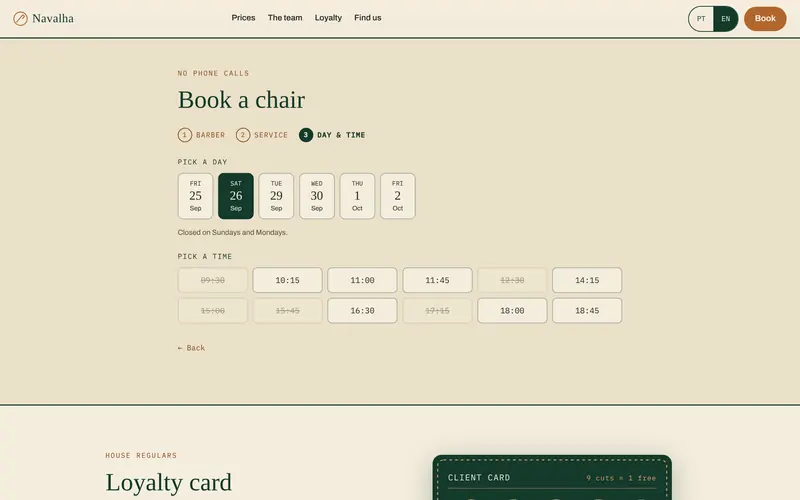Image resolution: width=800 pixels, height=500 pixels.
Task: Select step 3 Day & Time indicator
Action: coord(306,135)
